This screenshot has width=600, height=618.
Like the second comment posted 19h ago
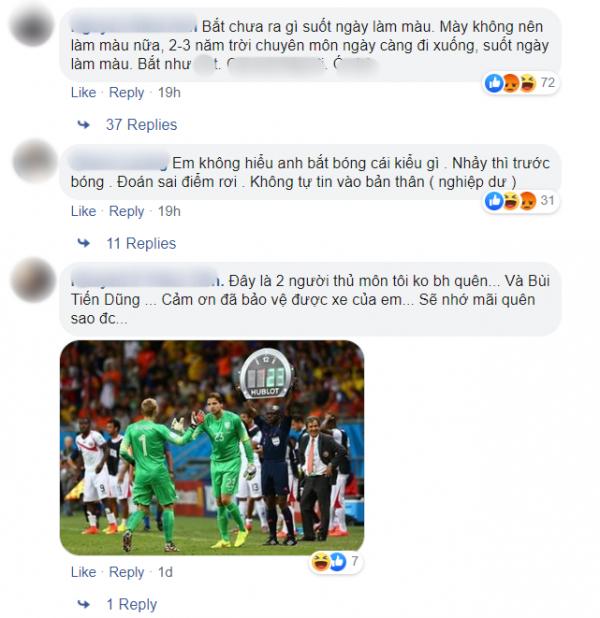click(x=84, y=211)
